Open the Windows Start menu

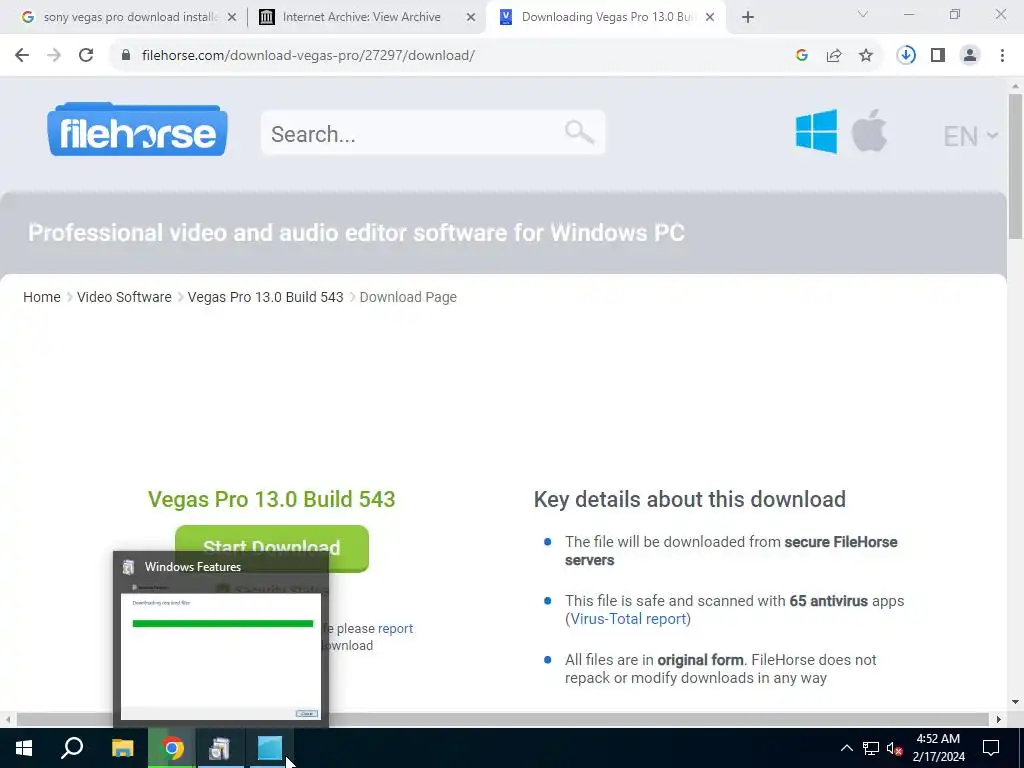[24, 748]
